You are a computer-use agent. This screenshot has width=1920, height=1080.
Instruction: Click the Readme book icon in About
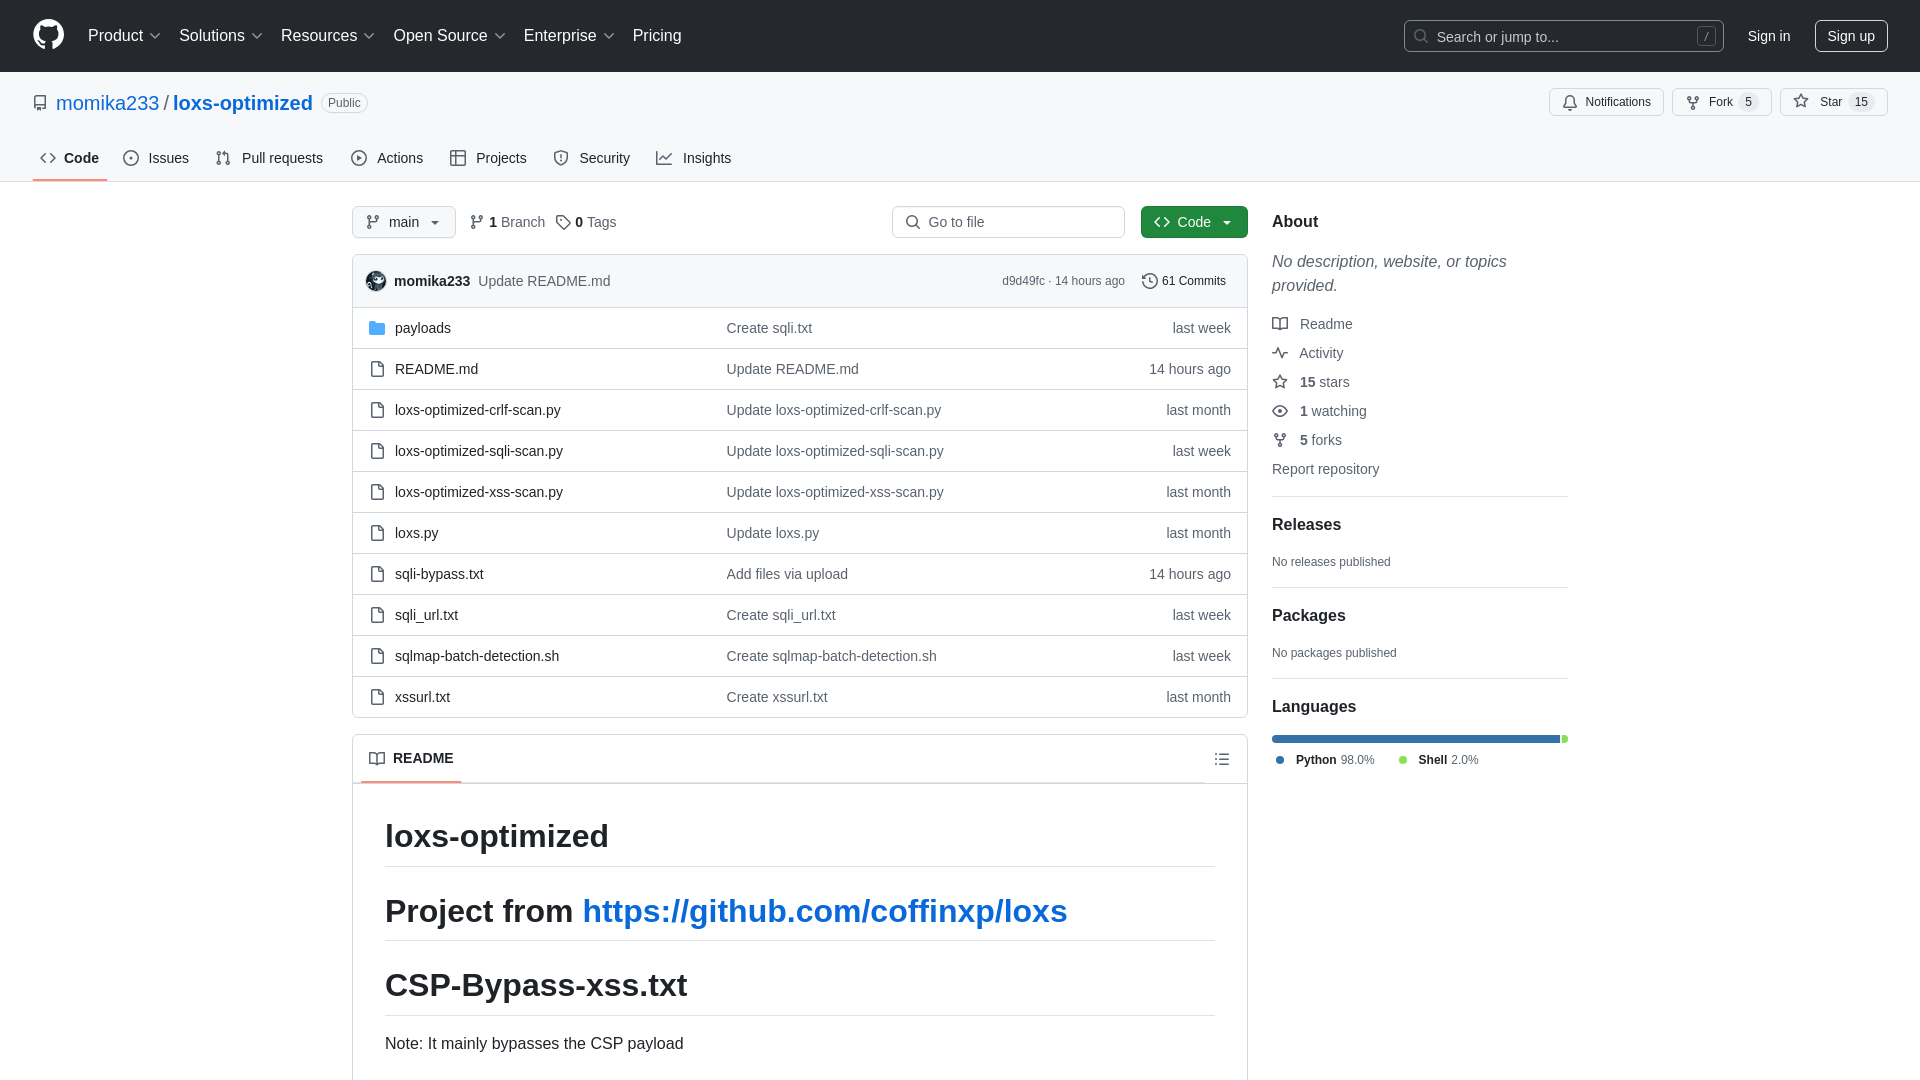1280,324
